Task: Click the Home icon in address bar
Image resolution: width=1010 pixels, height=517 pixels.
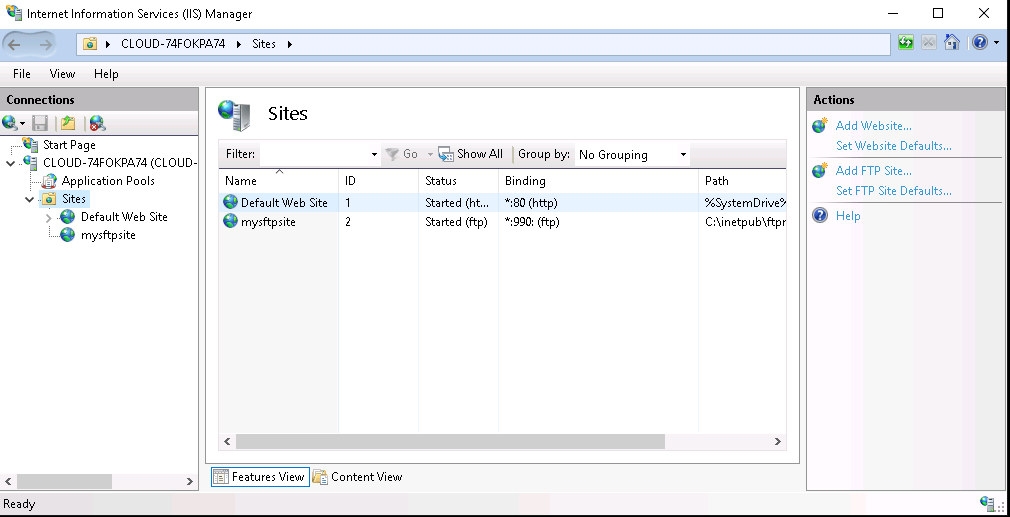Action: pos(951,43)
